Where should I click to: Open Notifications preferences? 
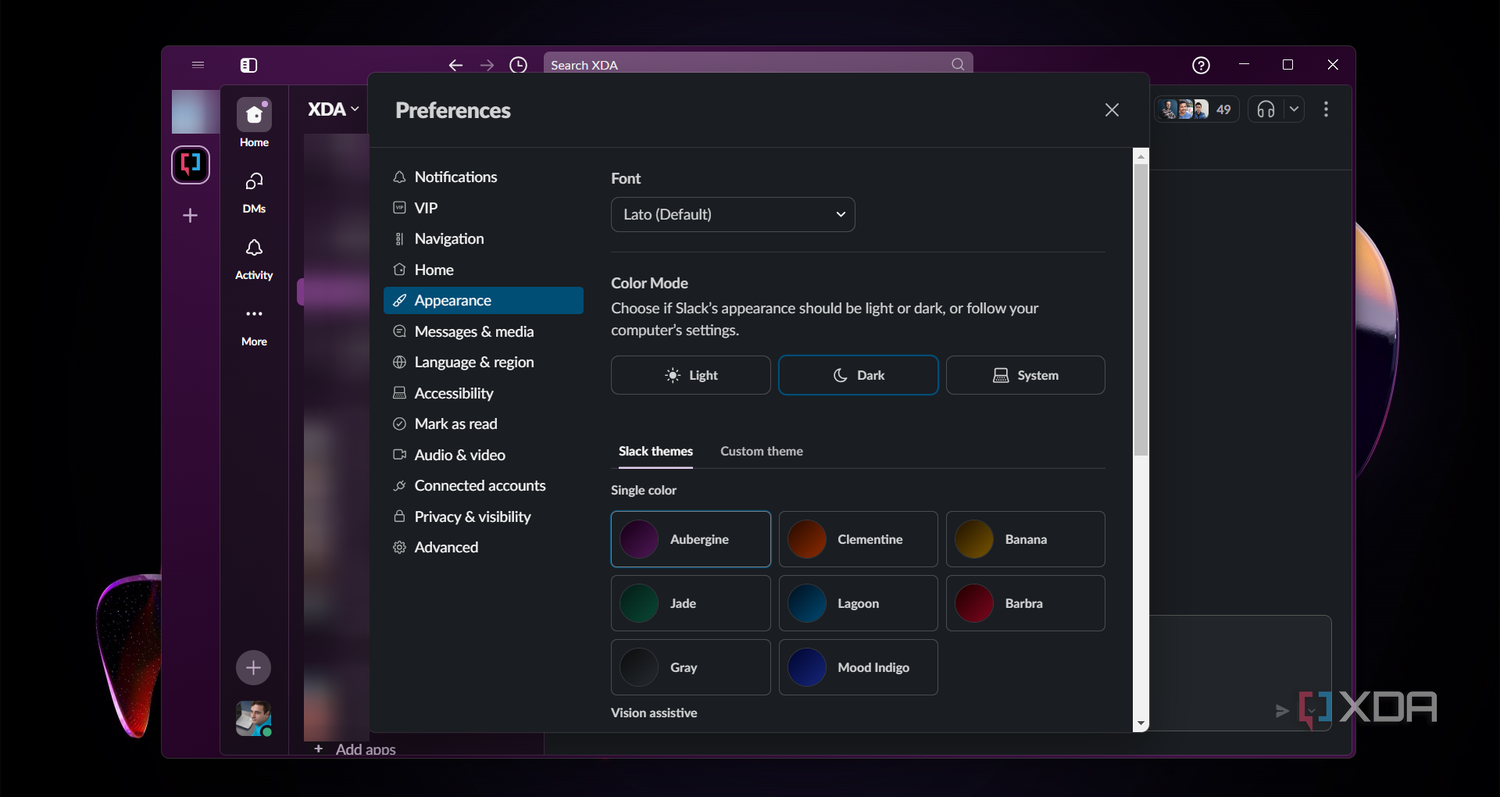point(484,177)
